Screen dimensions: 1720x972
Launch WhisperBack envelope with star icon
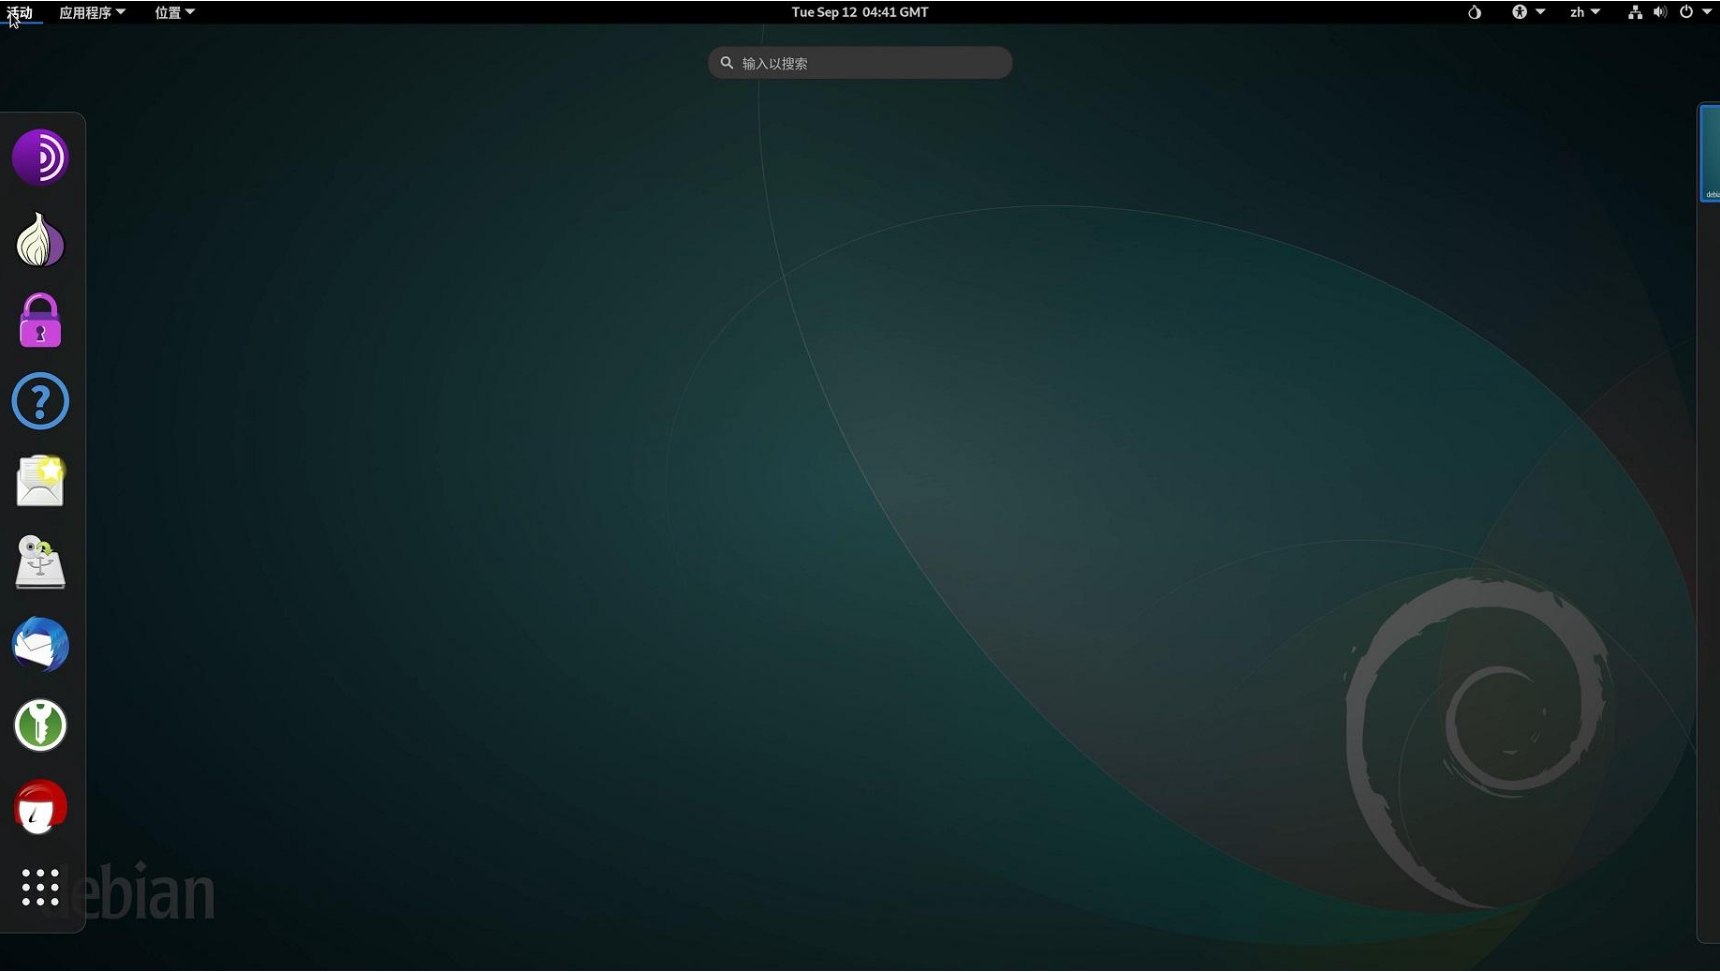tap(40, 482)
